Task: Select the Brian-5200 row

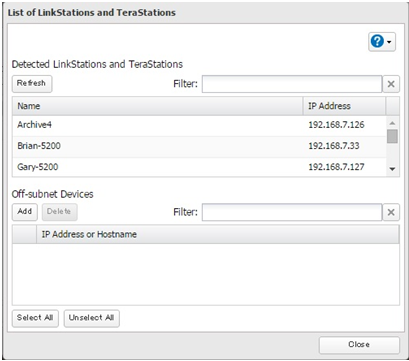Action: point(199,146)
